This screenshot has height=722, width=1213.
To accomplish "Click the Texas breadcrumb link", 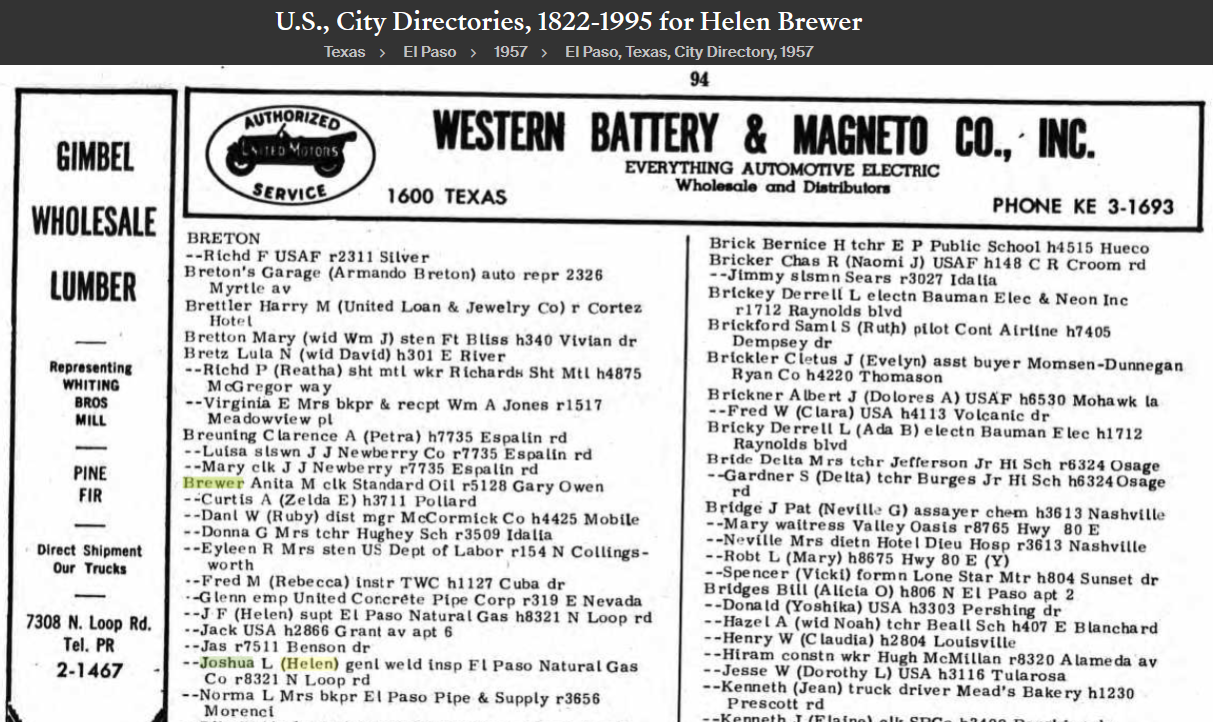I will click(345, 51).
